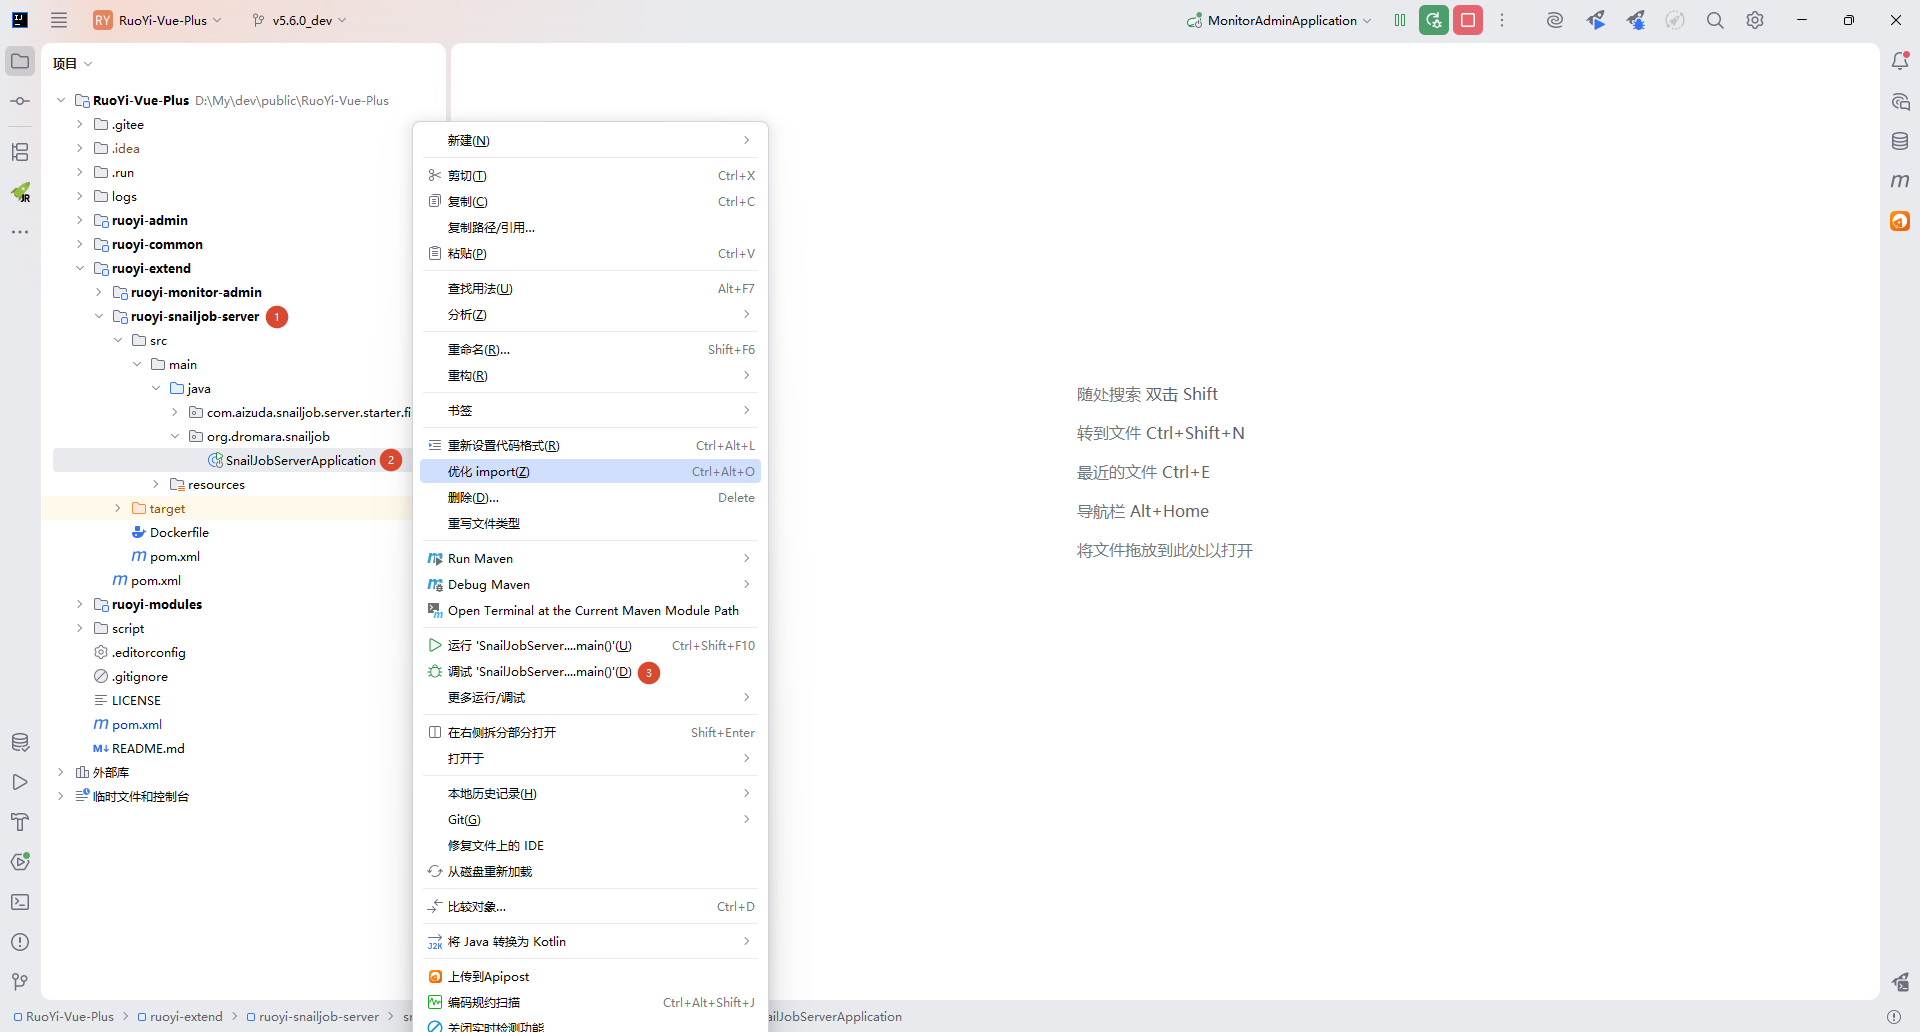Click the Notifications bell icon

point(1900,61)
